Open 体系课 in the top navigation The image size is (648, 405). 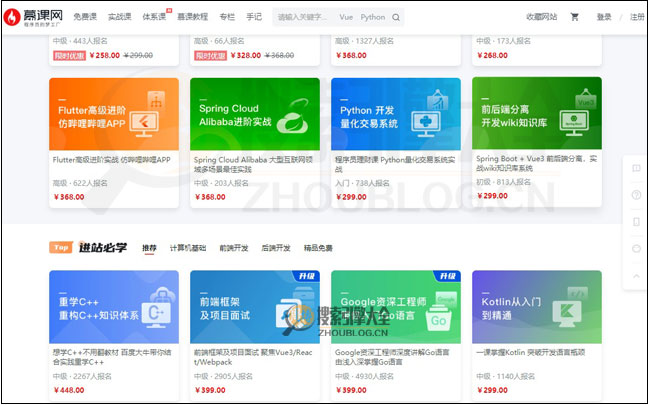[x=154, y=17]
